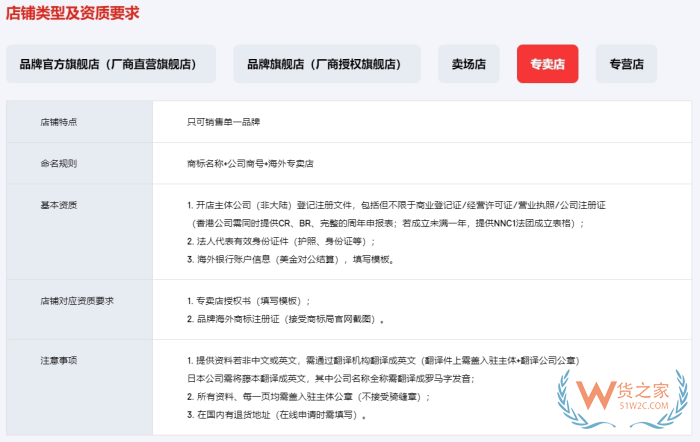Click line 3. 海外银行账户信息
Screen dimensions: 700x442
pyautogui.click(x=291, y=259)
